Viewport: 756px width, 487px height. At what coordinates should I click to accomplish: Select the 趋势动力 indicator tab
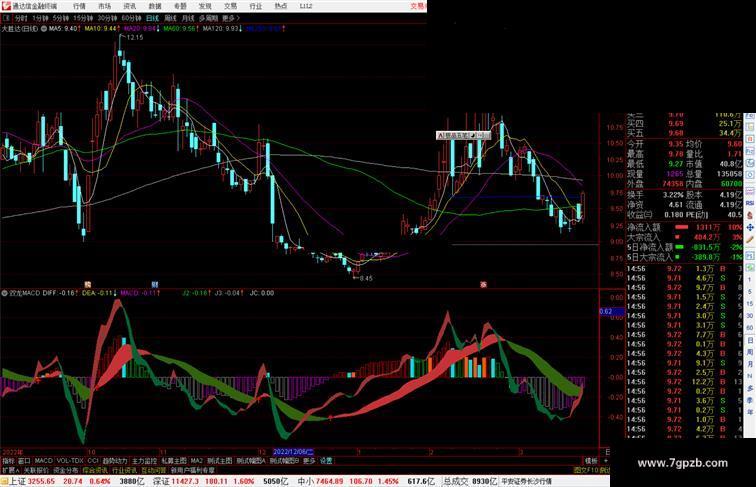pyautogui.click(x=115, y=461)
